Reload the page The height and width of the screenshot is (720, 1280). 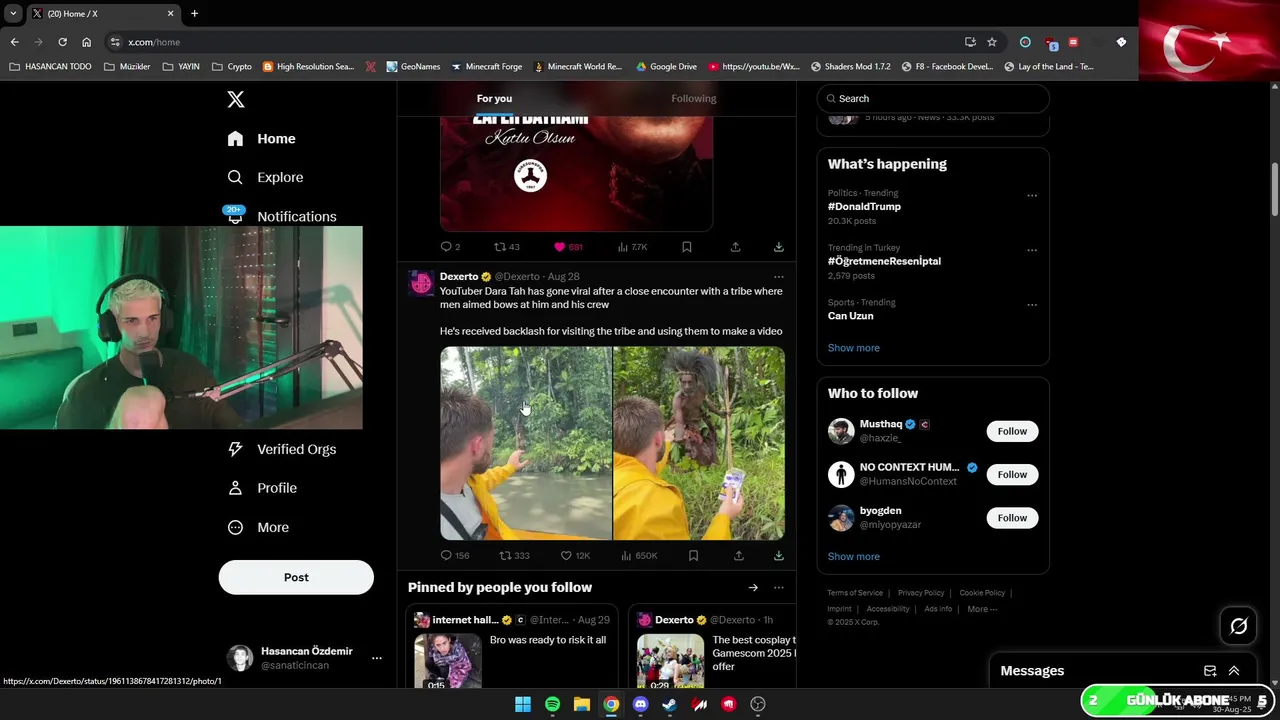click(x=62, y=42)
